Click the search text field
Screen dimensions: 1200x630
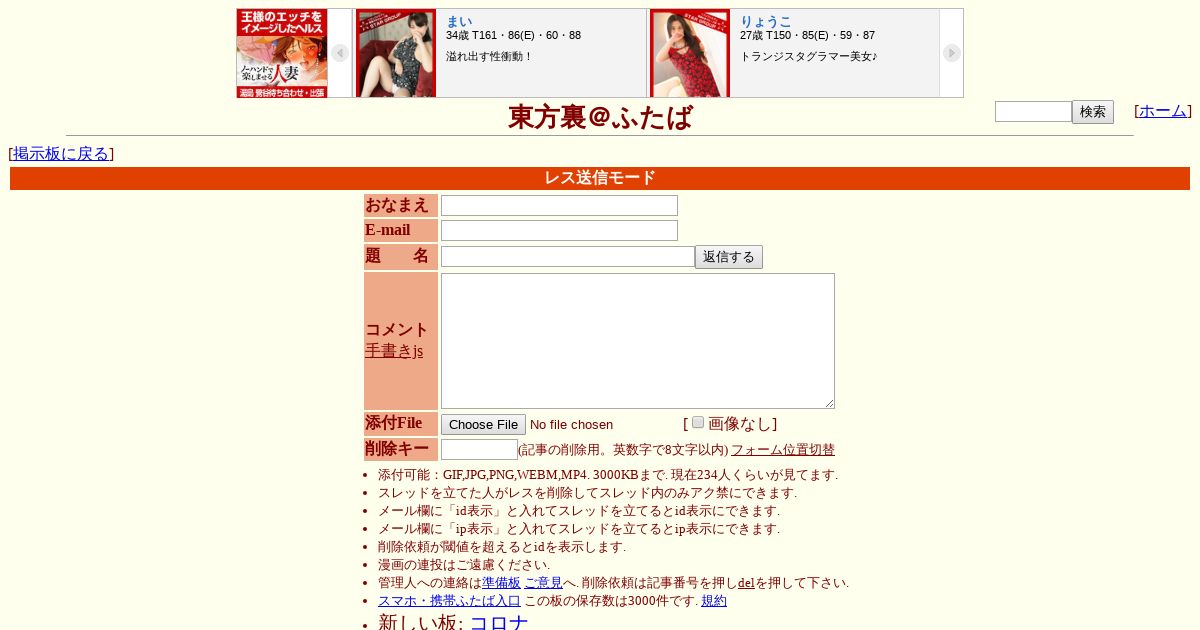pyautogui.click(x=1033, y=112)
